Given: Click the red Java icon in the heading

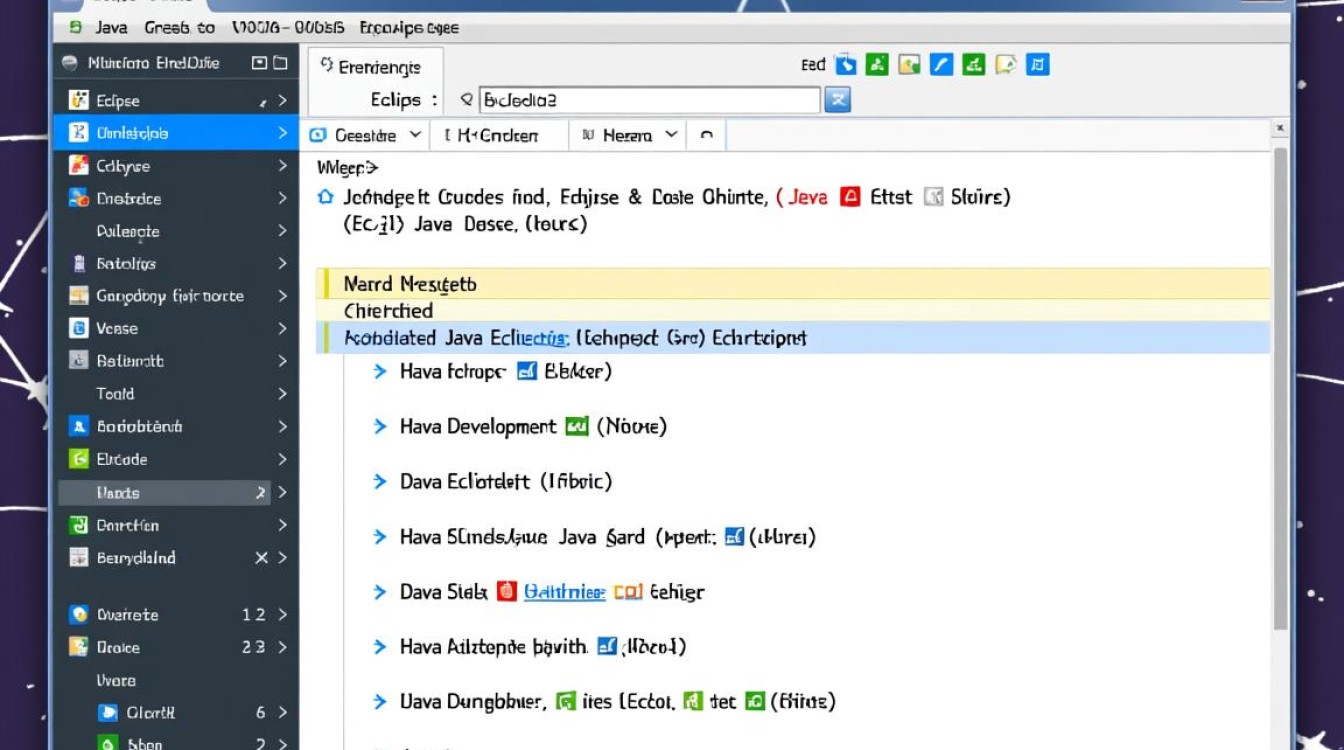Looking at the screenshot, I should (850, 197).
